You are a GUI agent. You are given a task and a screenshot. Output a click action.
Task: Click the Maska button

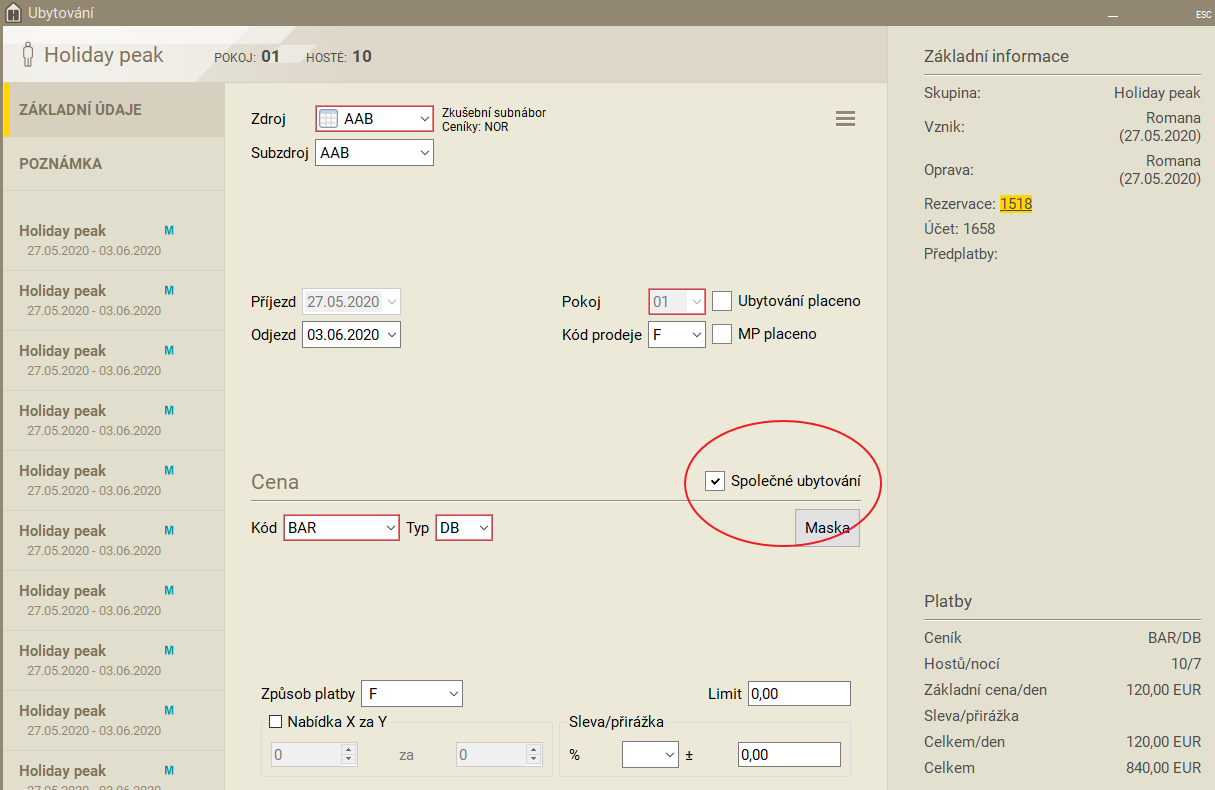(827, 528)
